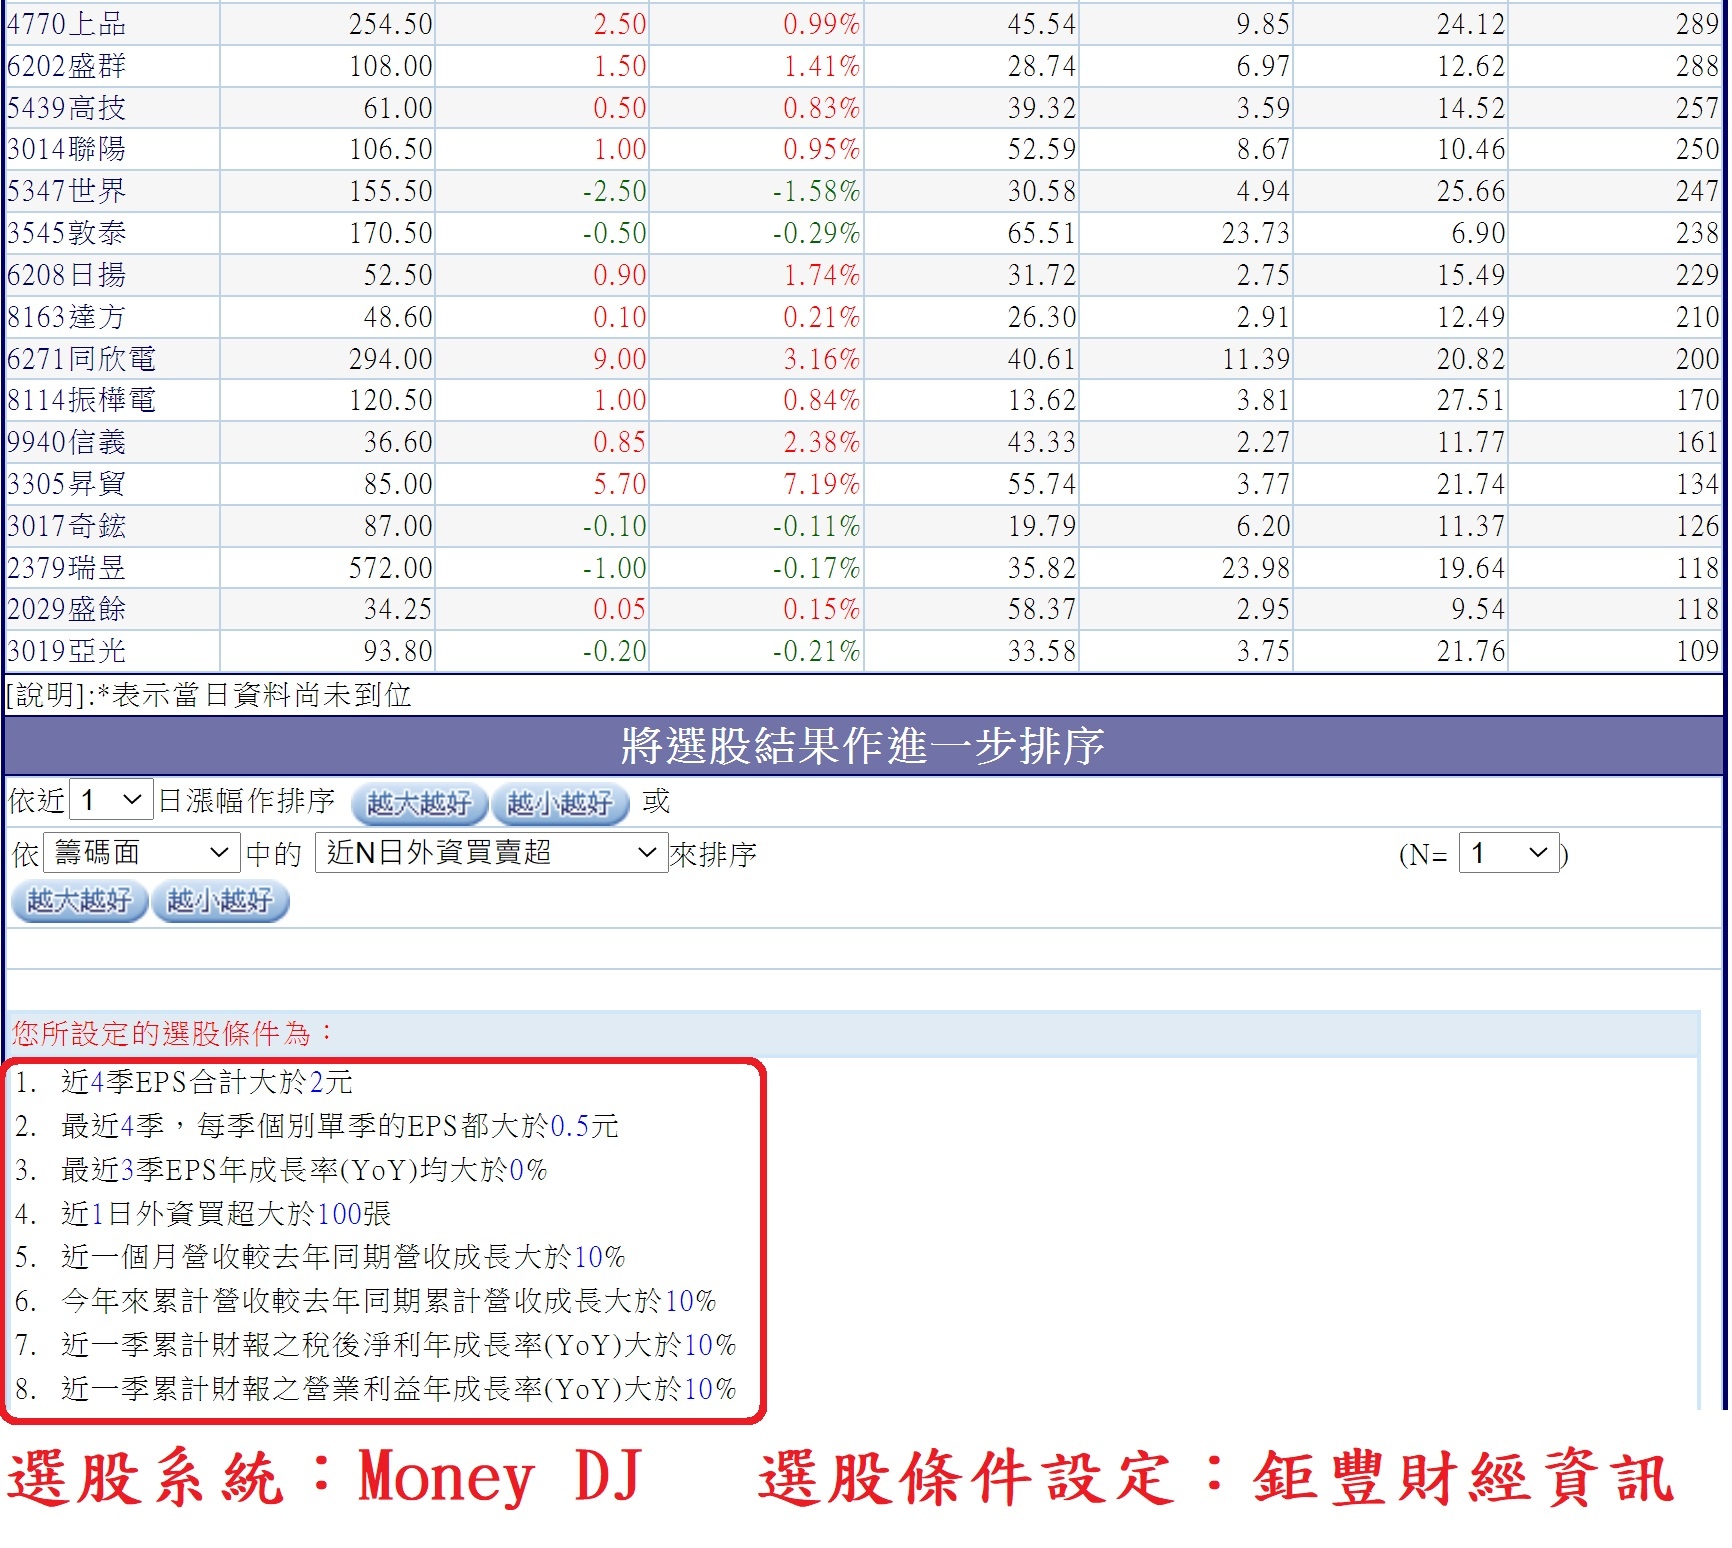Click condition 近1日外資買超大於100張

(226, 1214)
